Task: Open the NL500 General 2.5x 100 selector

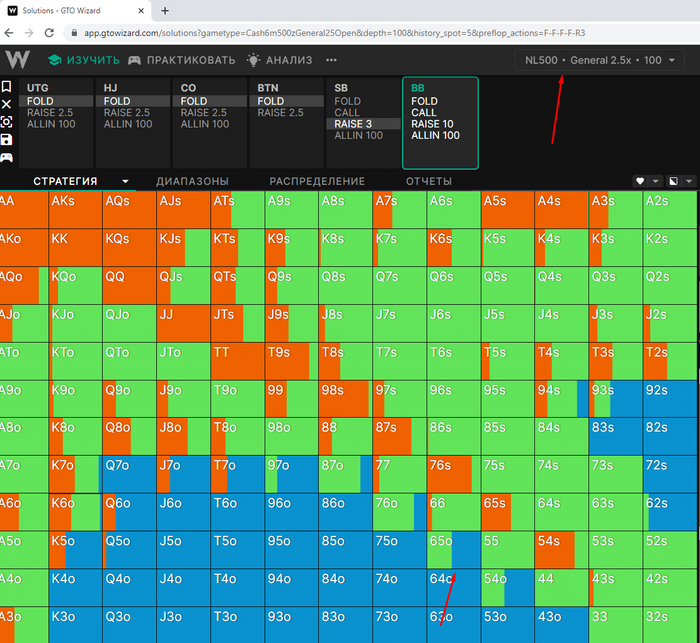Action: [x=600, y=60]
